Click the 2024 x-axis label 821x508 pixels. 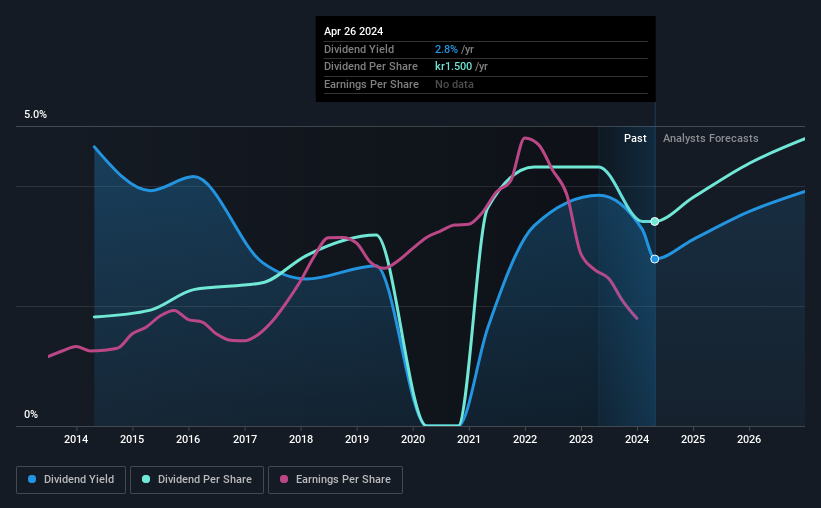(x=637, y=439)
